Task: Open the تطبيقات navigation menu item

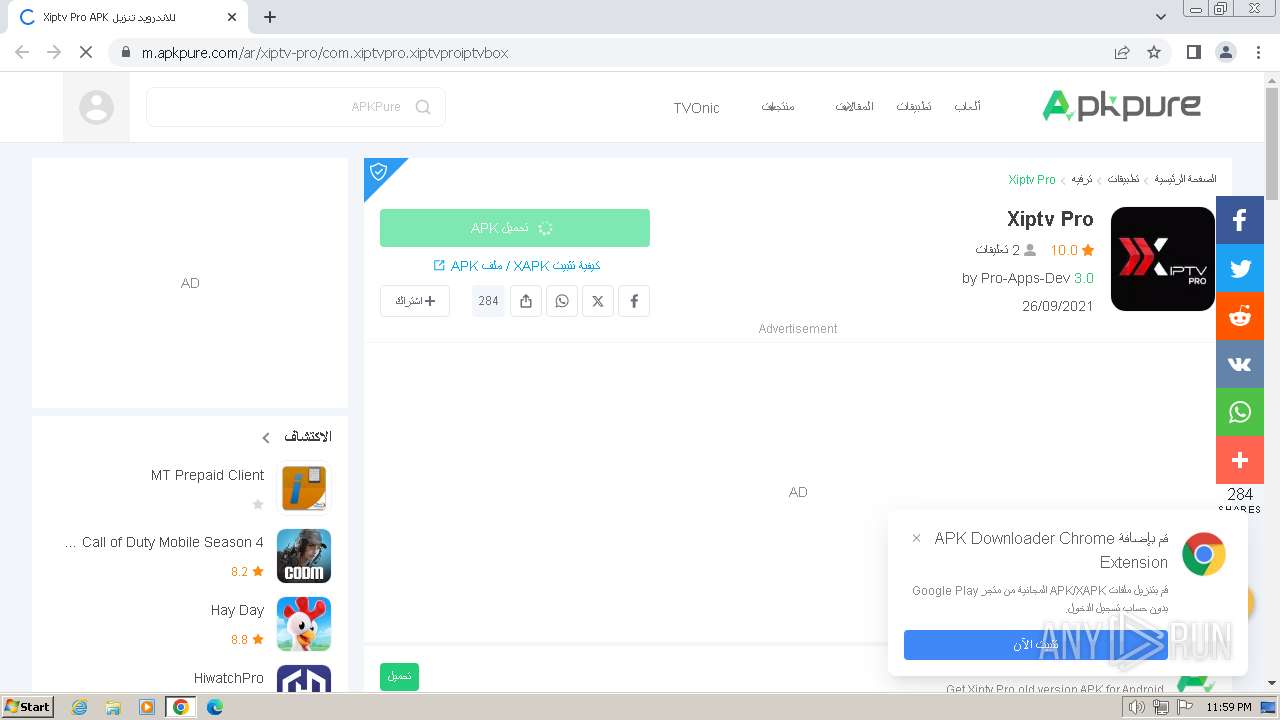Action: click(x=913, y=106)
